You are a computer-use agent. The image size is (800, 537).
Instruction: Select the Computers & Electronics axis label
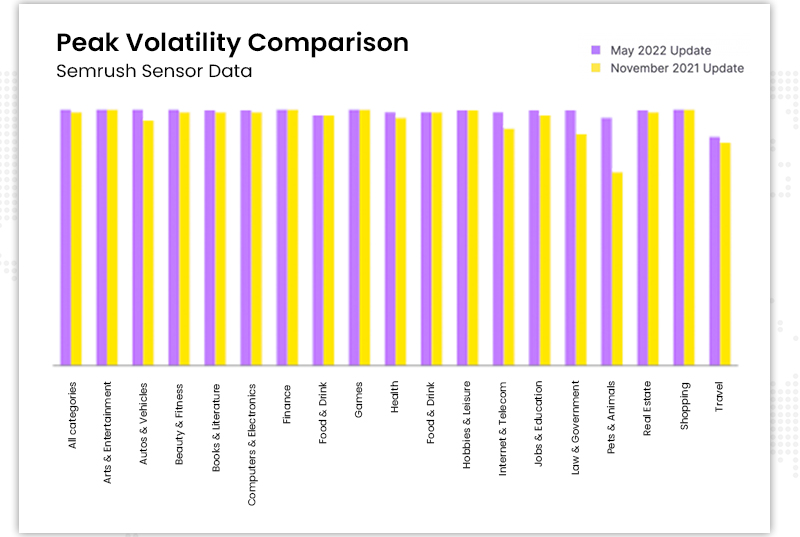(x=252, y=443)
